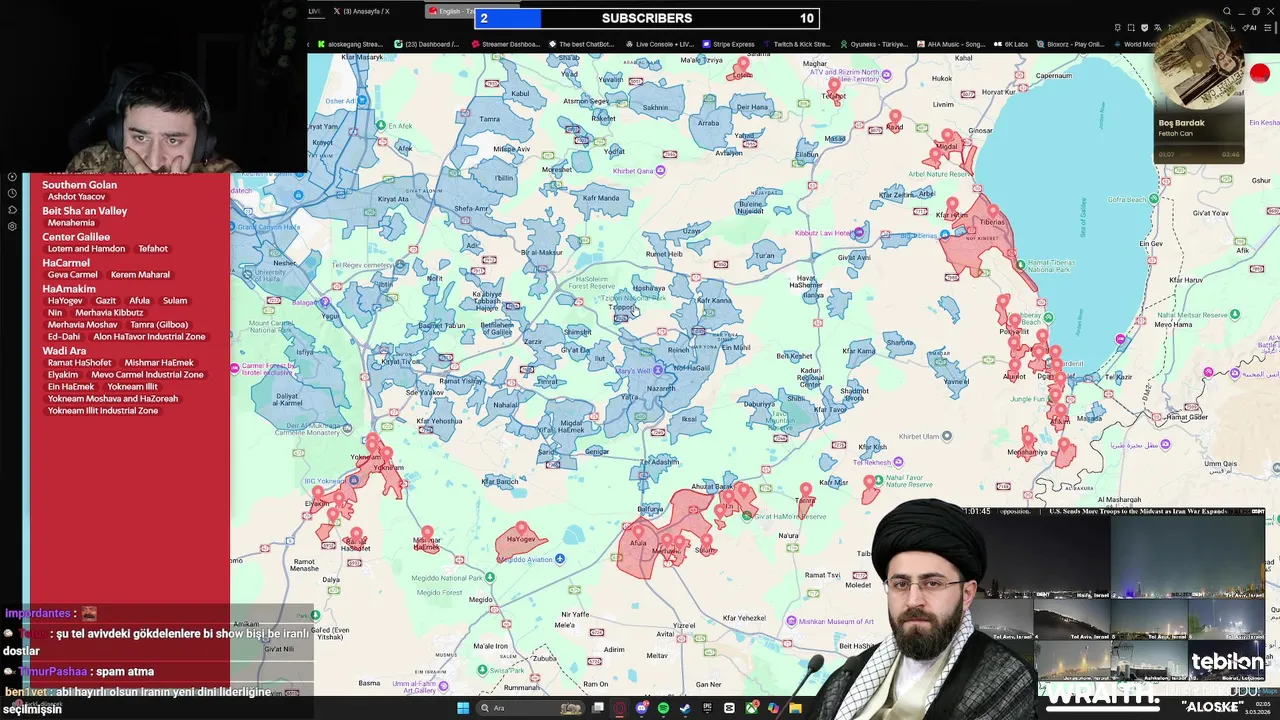Click 'Ramat HaShofet' tag
The image size is (1280, 720).
pos(80,363)
